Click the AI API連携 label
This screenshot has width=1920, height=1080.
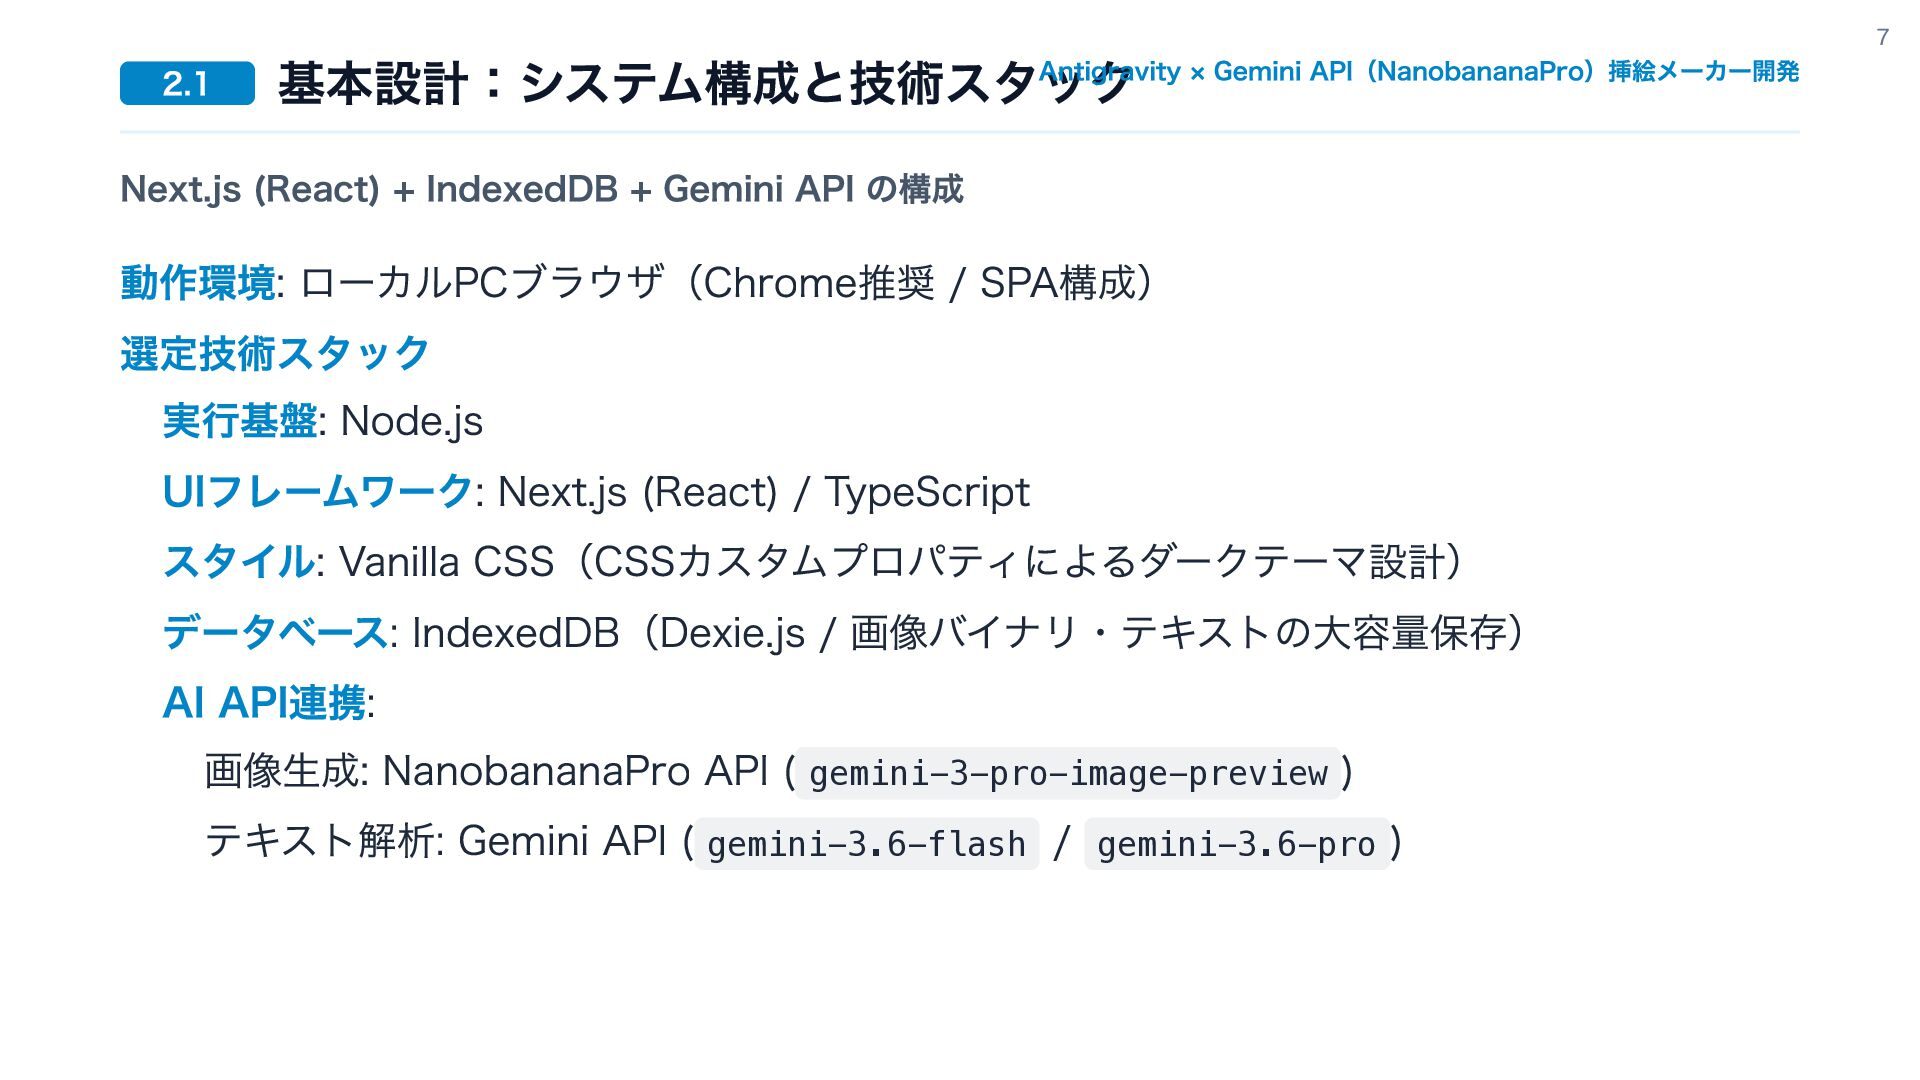[x=264, y=702]
